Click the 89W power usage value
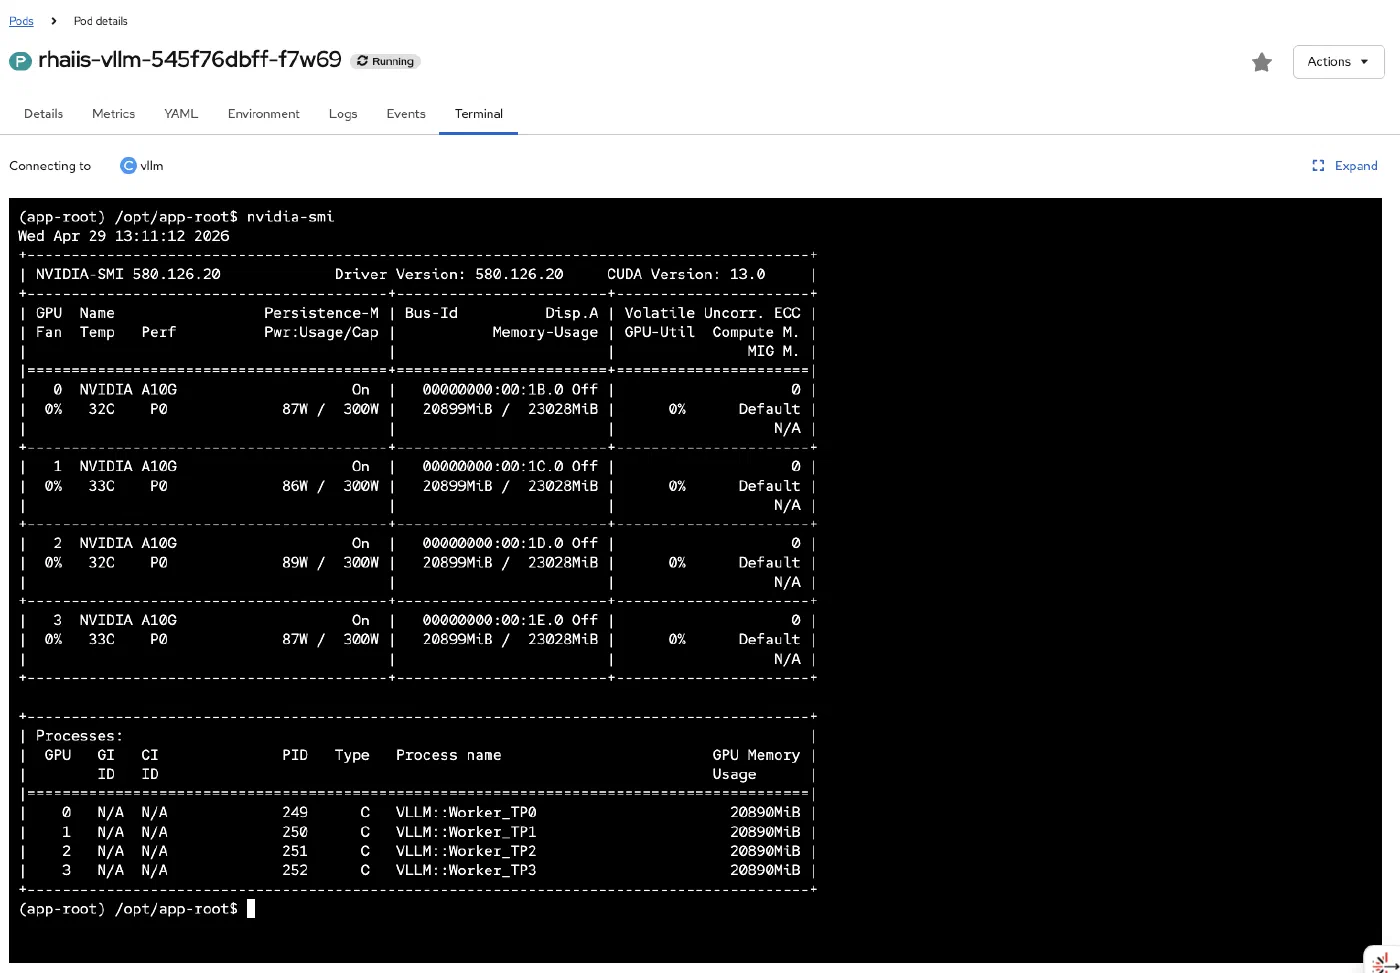 (x=295, y=563)
